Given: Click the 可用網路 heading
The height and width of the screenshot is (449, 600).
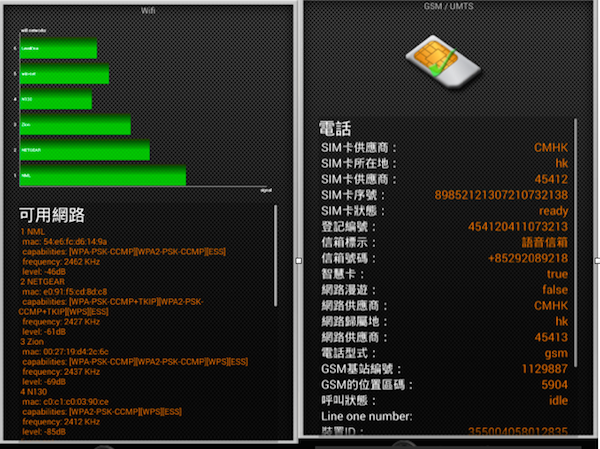Looking at the screenshot, I should [x=52, y=215].
